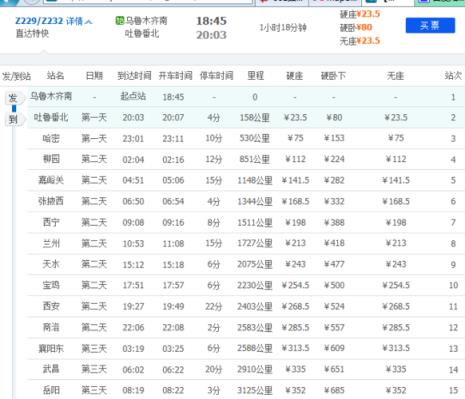465x399 pixels.
Task: Click the 到达时间 column header
Action: (x=134, y=76)
